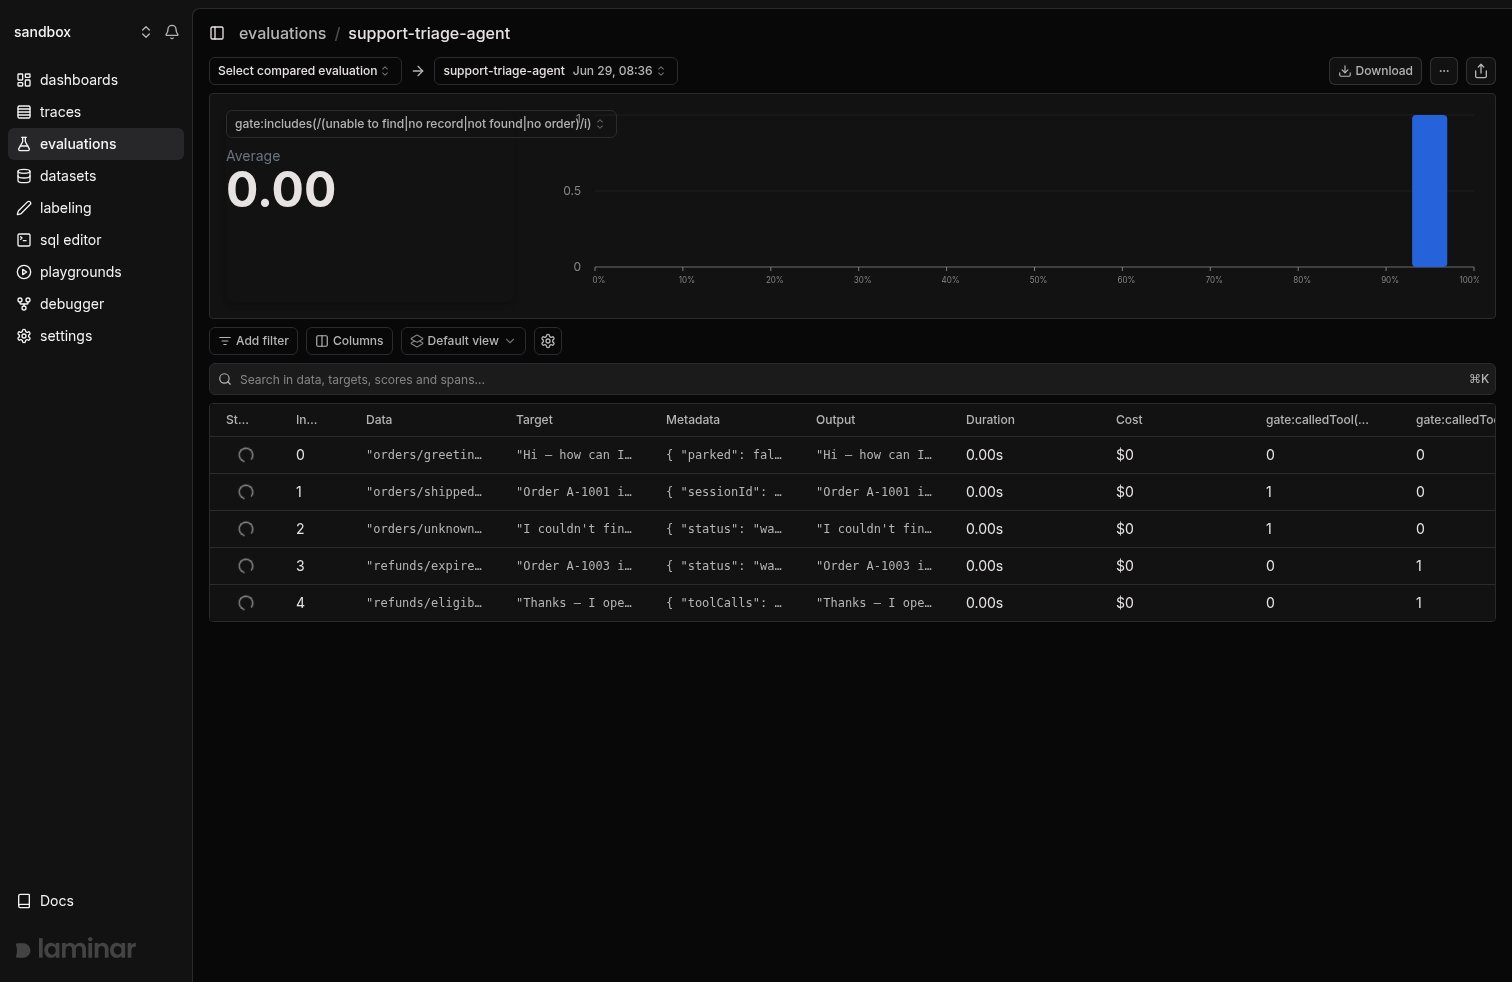Click metadata cell { "parked": fal…

pos(724,455)
